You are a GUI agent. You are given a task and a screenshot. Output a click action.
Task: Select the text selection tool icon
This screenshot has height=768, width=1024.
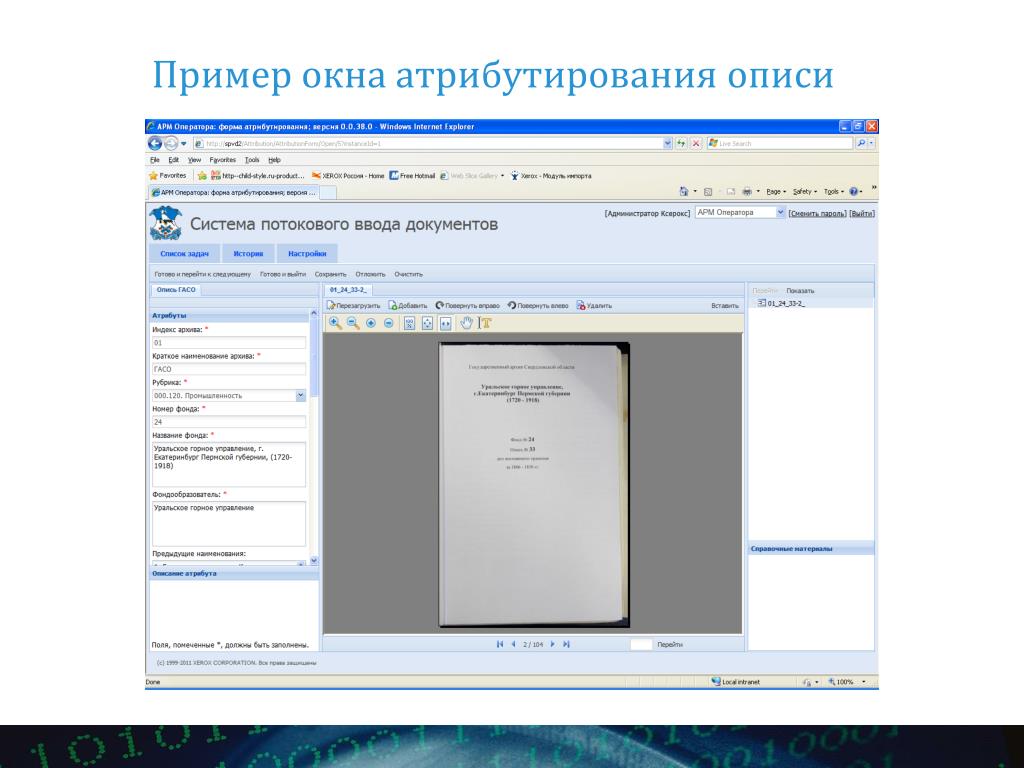pyautogui.click(x=485, y=323)
